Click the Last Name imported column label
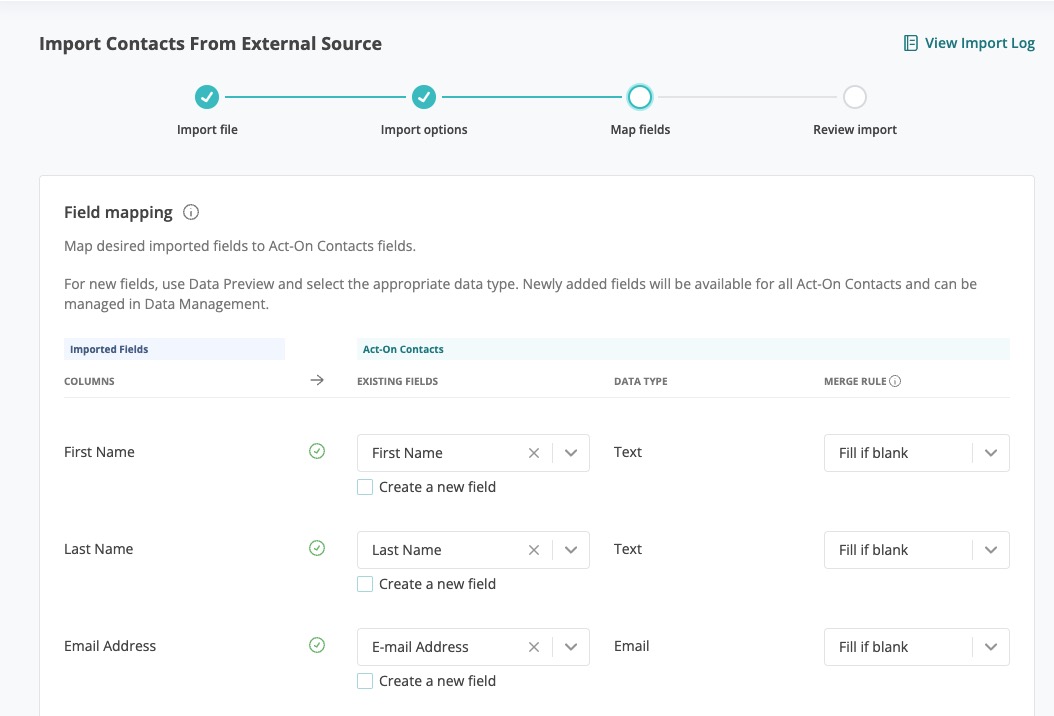 click(99, 549)
